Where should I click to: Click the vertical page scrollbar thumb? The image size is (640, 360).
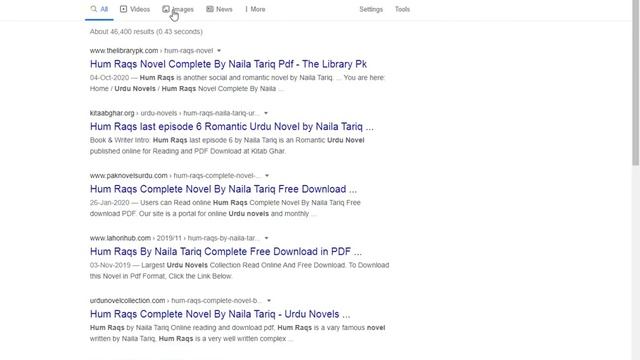[x=636, y=84]
